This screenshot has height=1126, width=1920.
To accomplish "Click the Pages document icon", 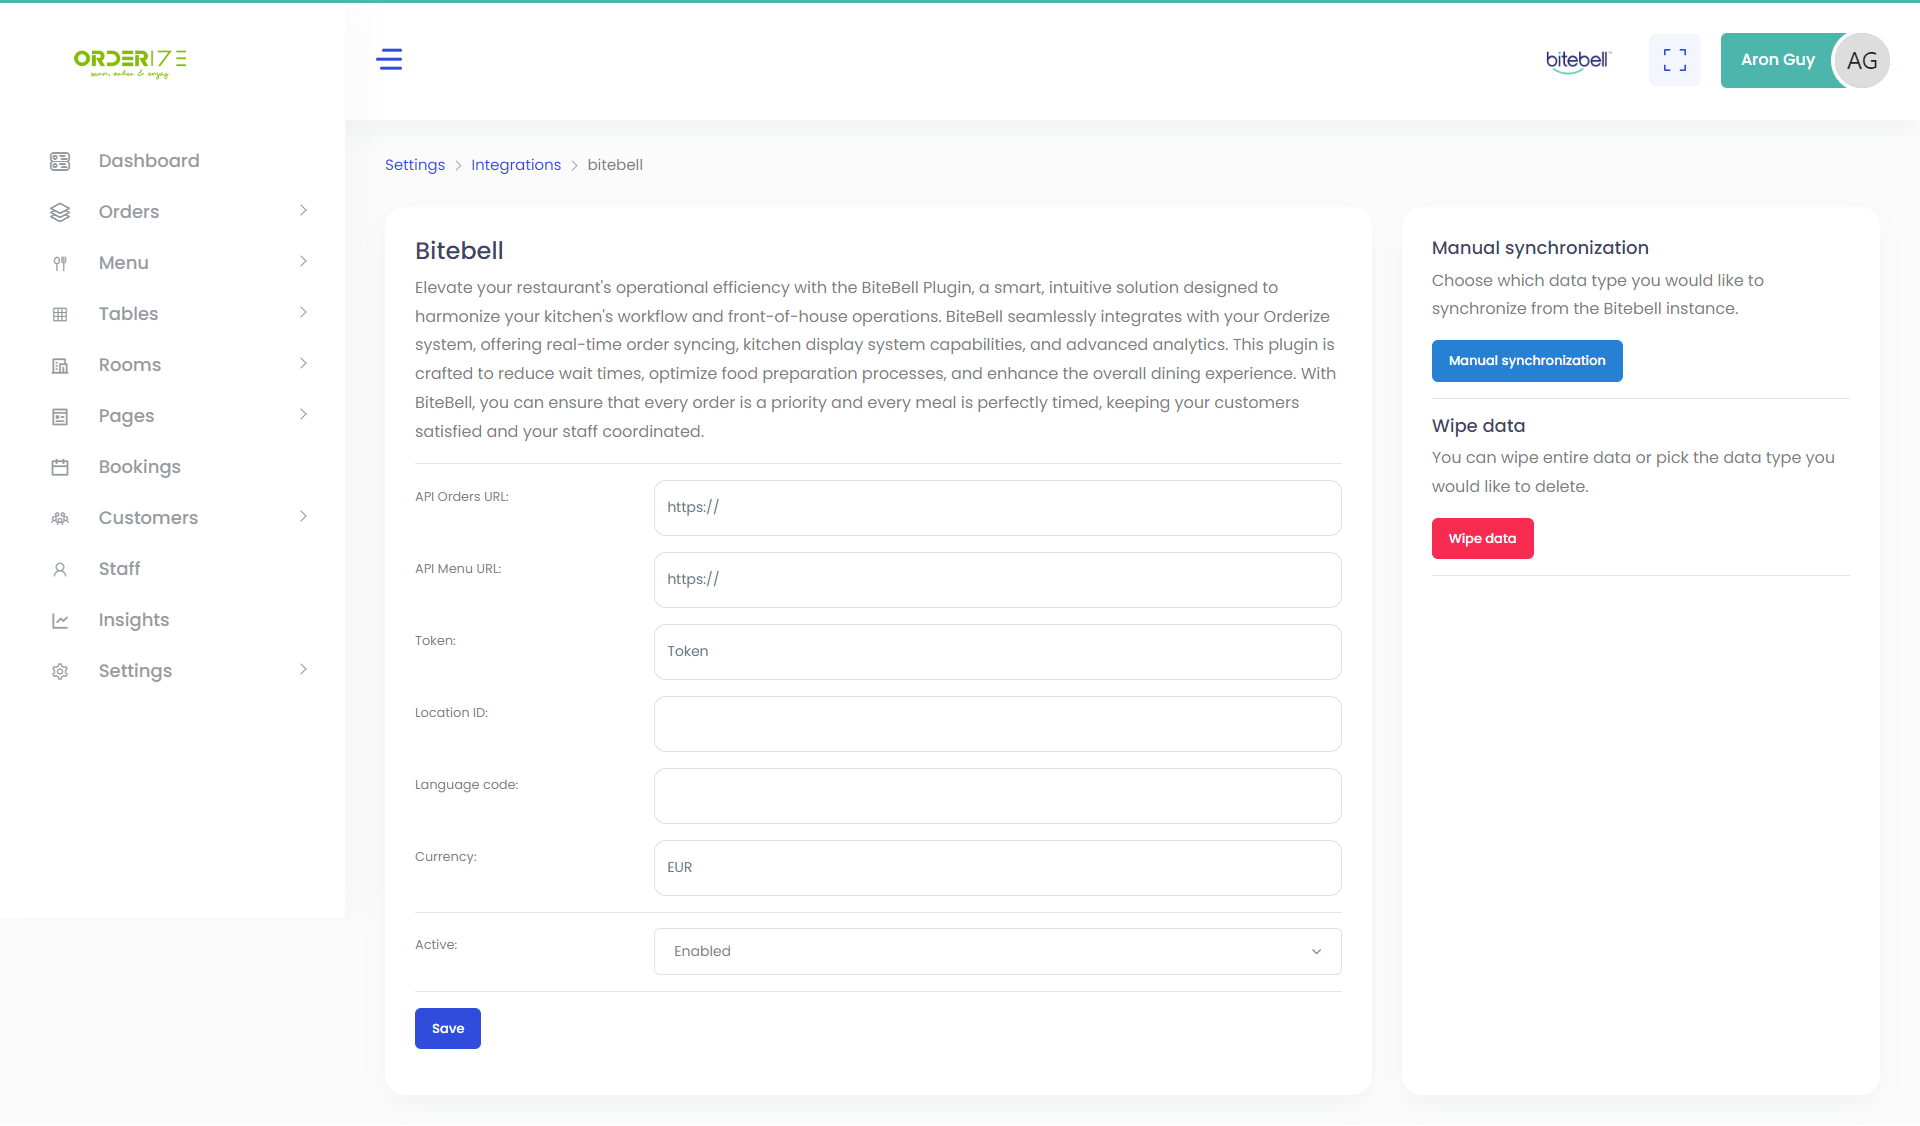I will pos(60,416).
